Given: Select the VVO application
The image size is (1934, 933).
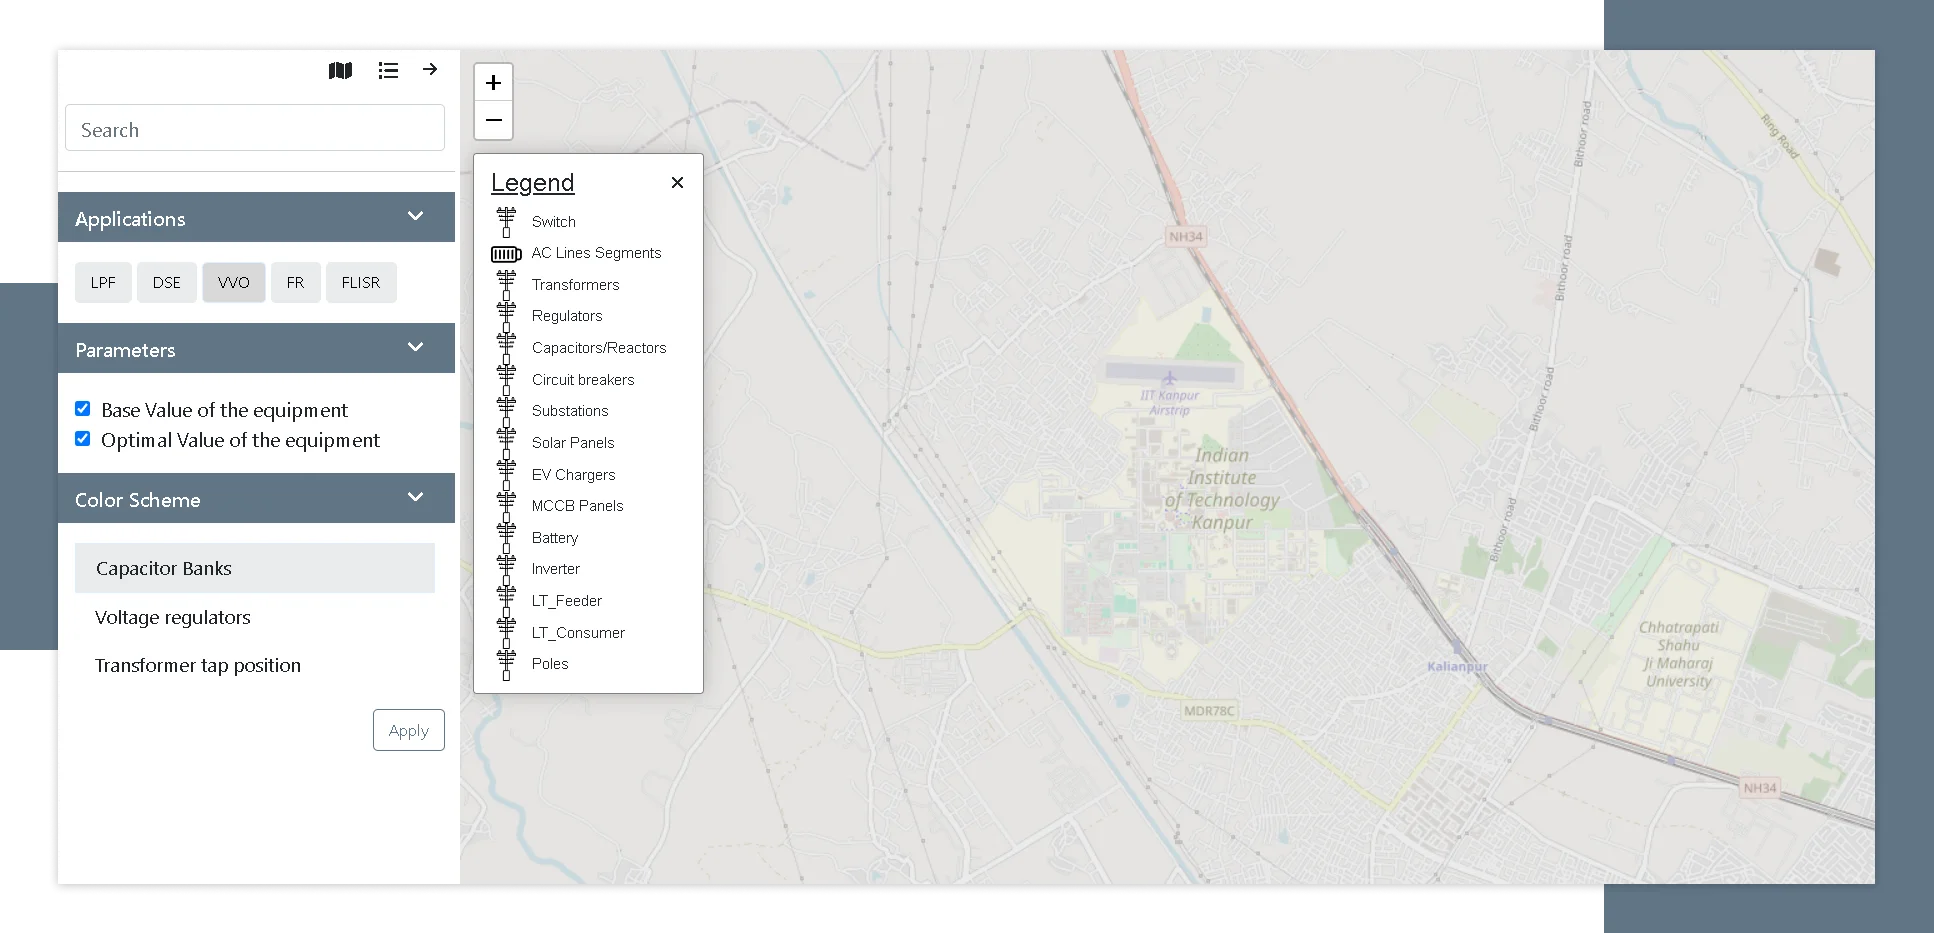Looking at the screenshot, I should [x=234, y=283].
